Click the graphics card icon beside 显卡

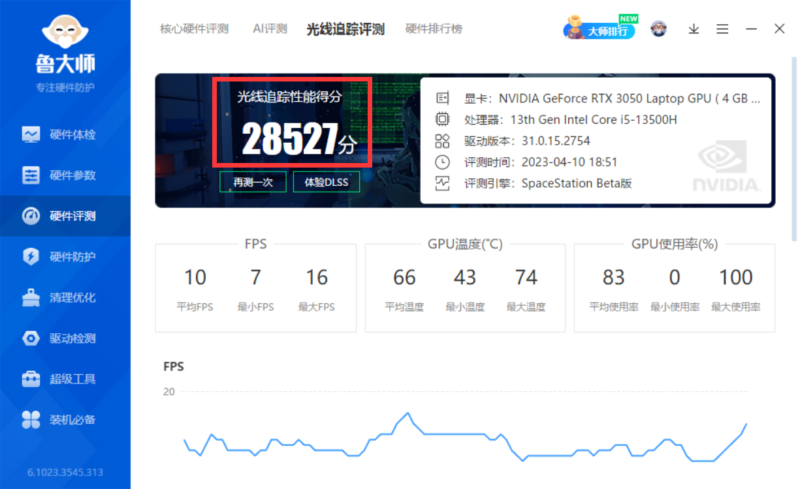[442, 98]
